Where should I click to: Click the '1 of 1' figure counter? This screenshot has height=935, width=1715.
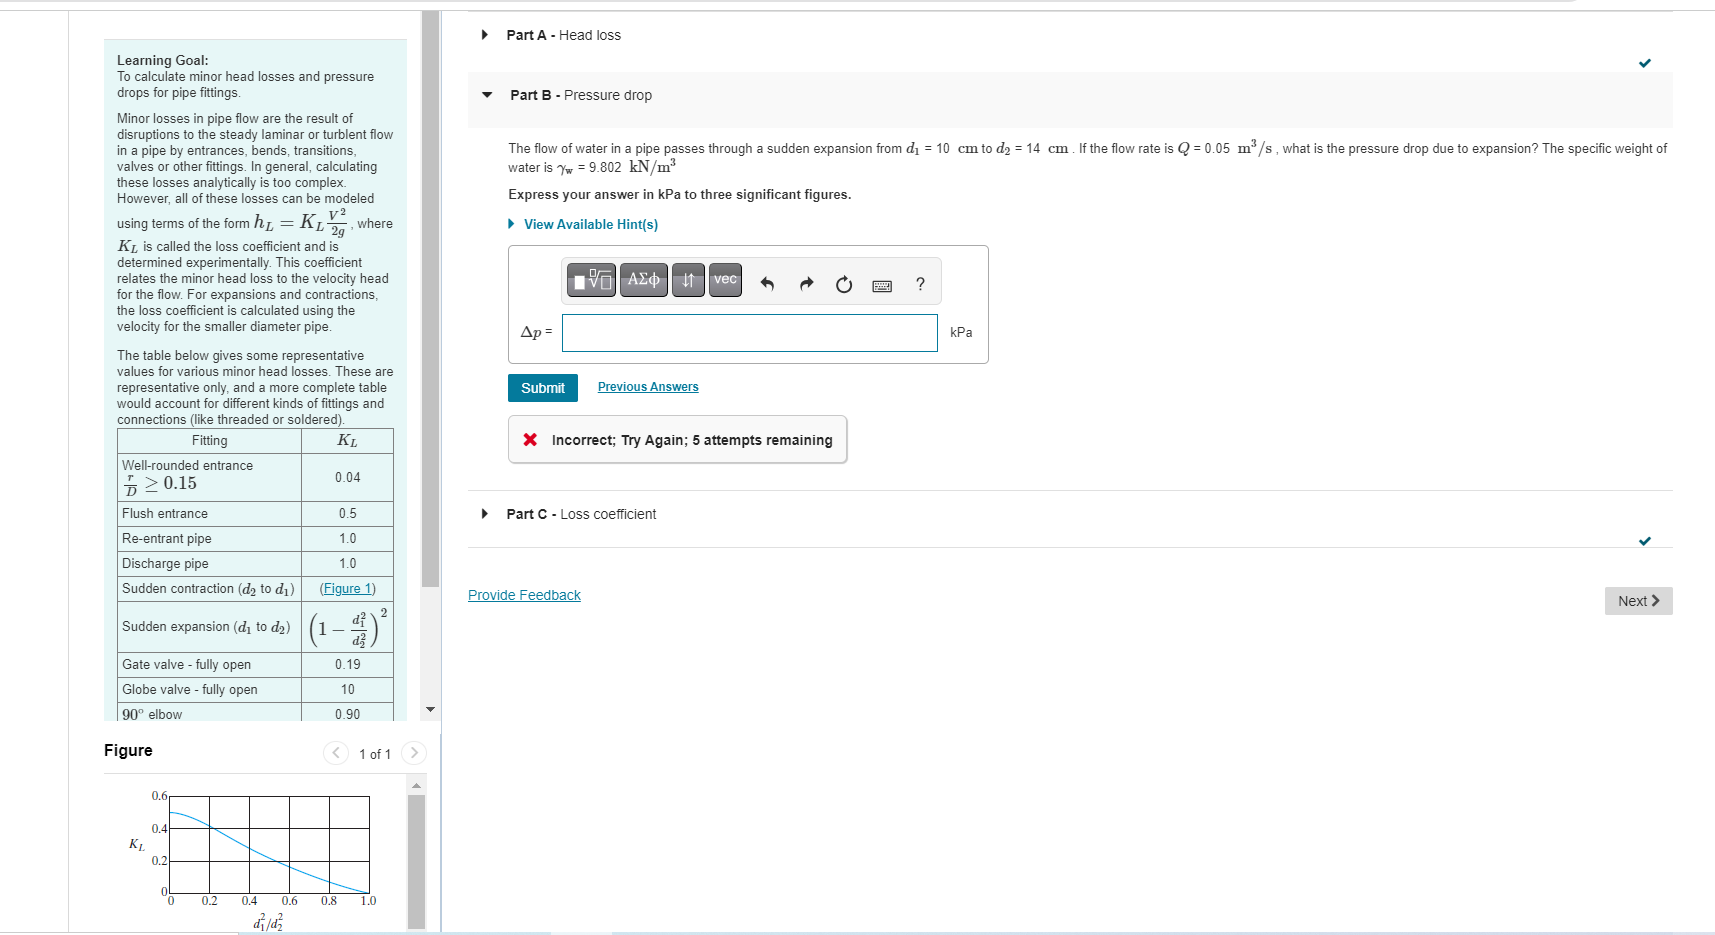point(375,754)
